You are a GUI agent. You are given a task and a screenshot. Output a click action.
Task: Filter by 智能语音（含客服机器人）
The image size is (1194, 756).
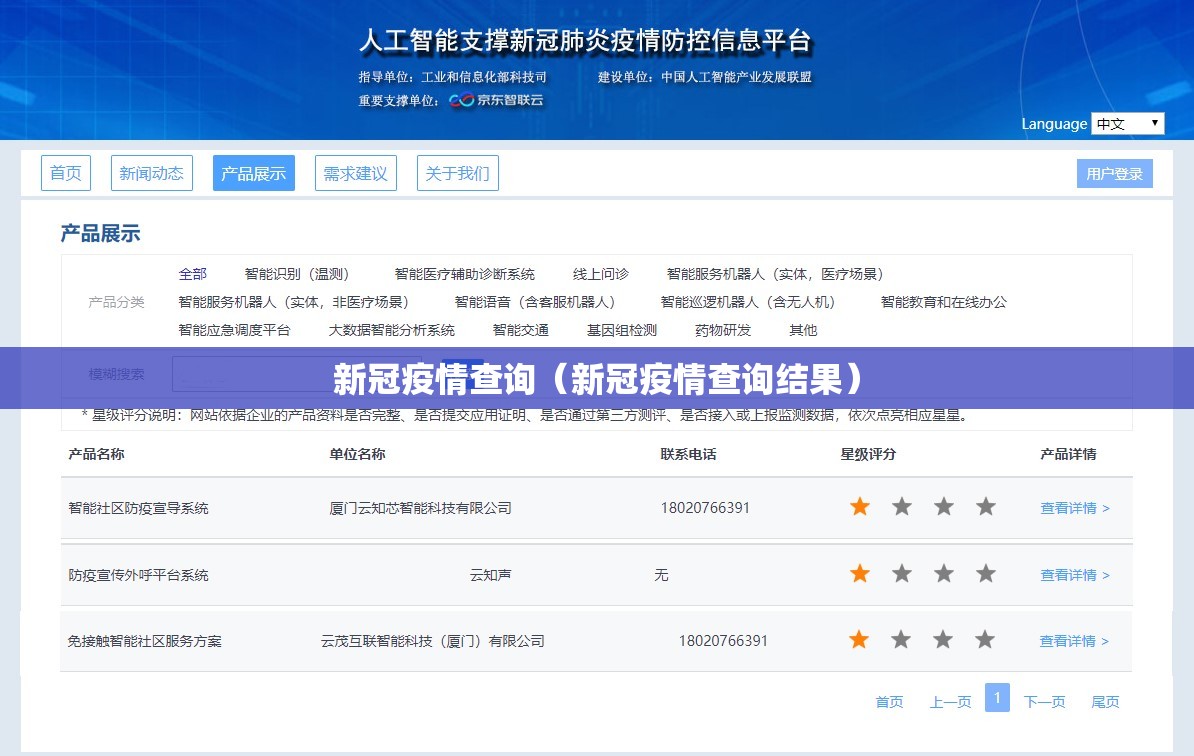(x=535, y=302)
